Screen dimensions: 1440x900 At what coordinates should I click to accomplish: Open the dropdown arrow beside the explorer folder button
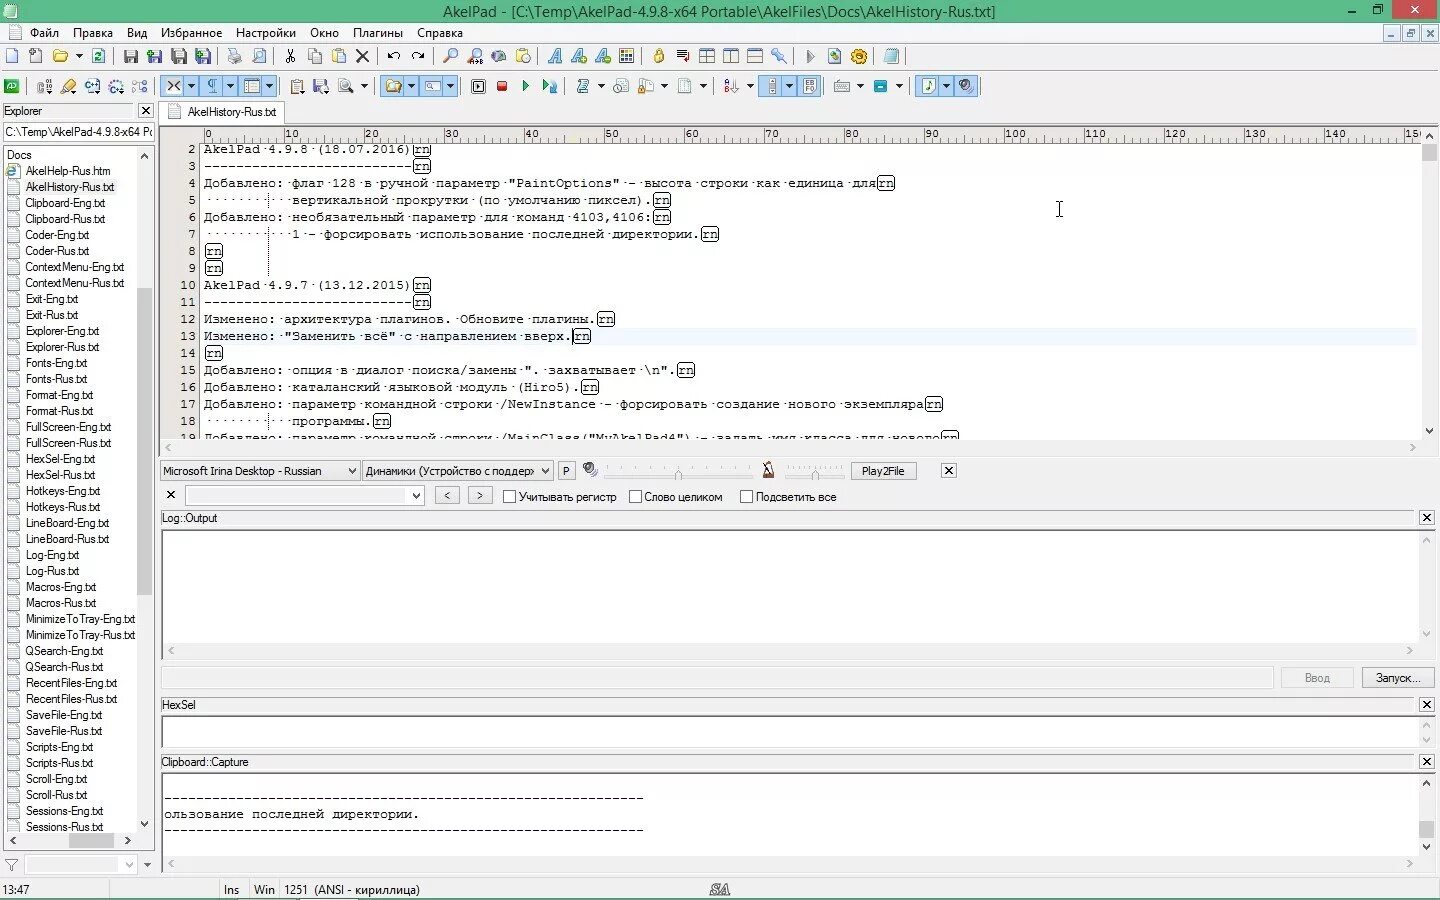click(411, 86)
